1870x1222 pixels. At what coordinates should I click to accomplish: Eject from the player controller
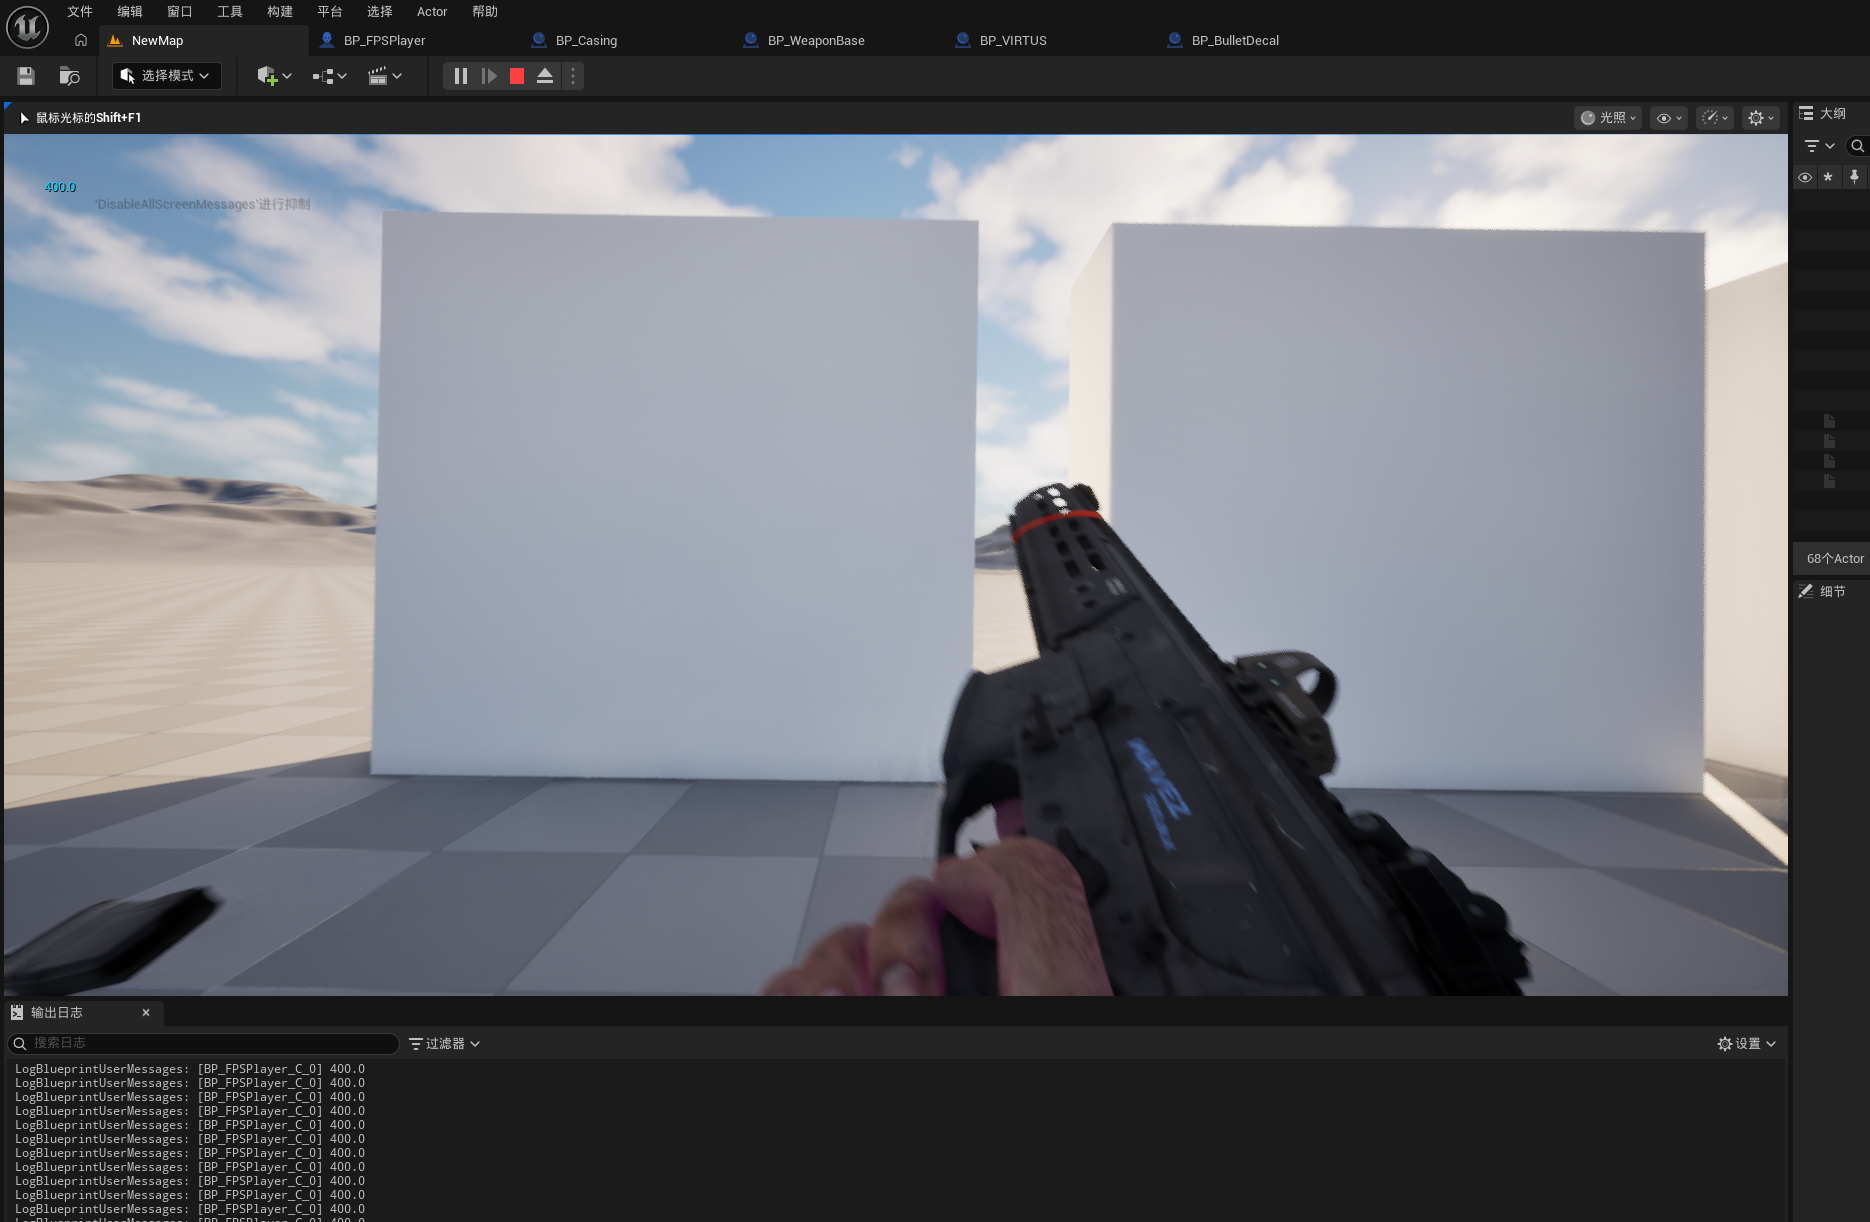(x=545, y=76)
